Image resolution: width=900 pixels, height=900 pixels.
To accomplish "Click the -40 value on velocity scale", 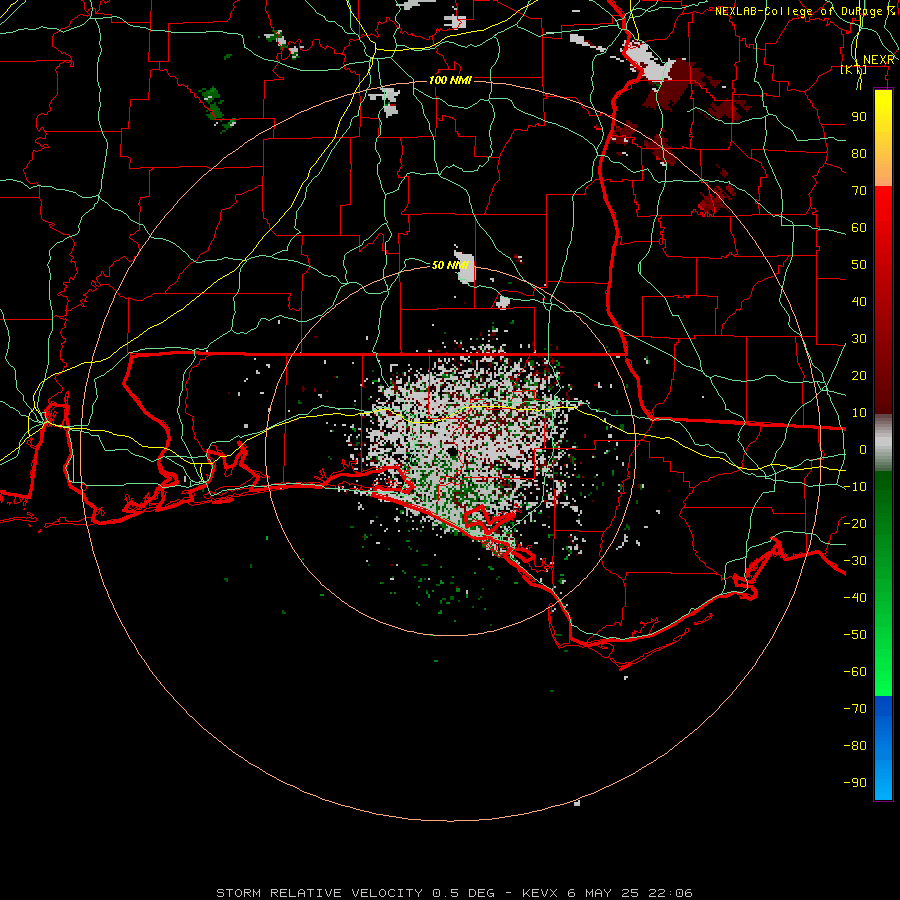I will click(x=855, y=598).
